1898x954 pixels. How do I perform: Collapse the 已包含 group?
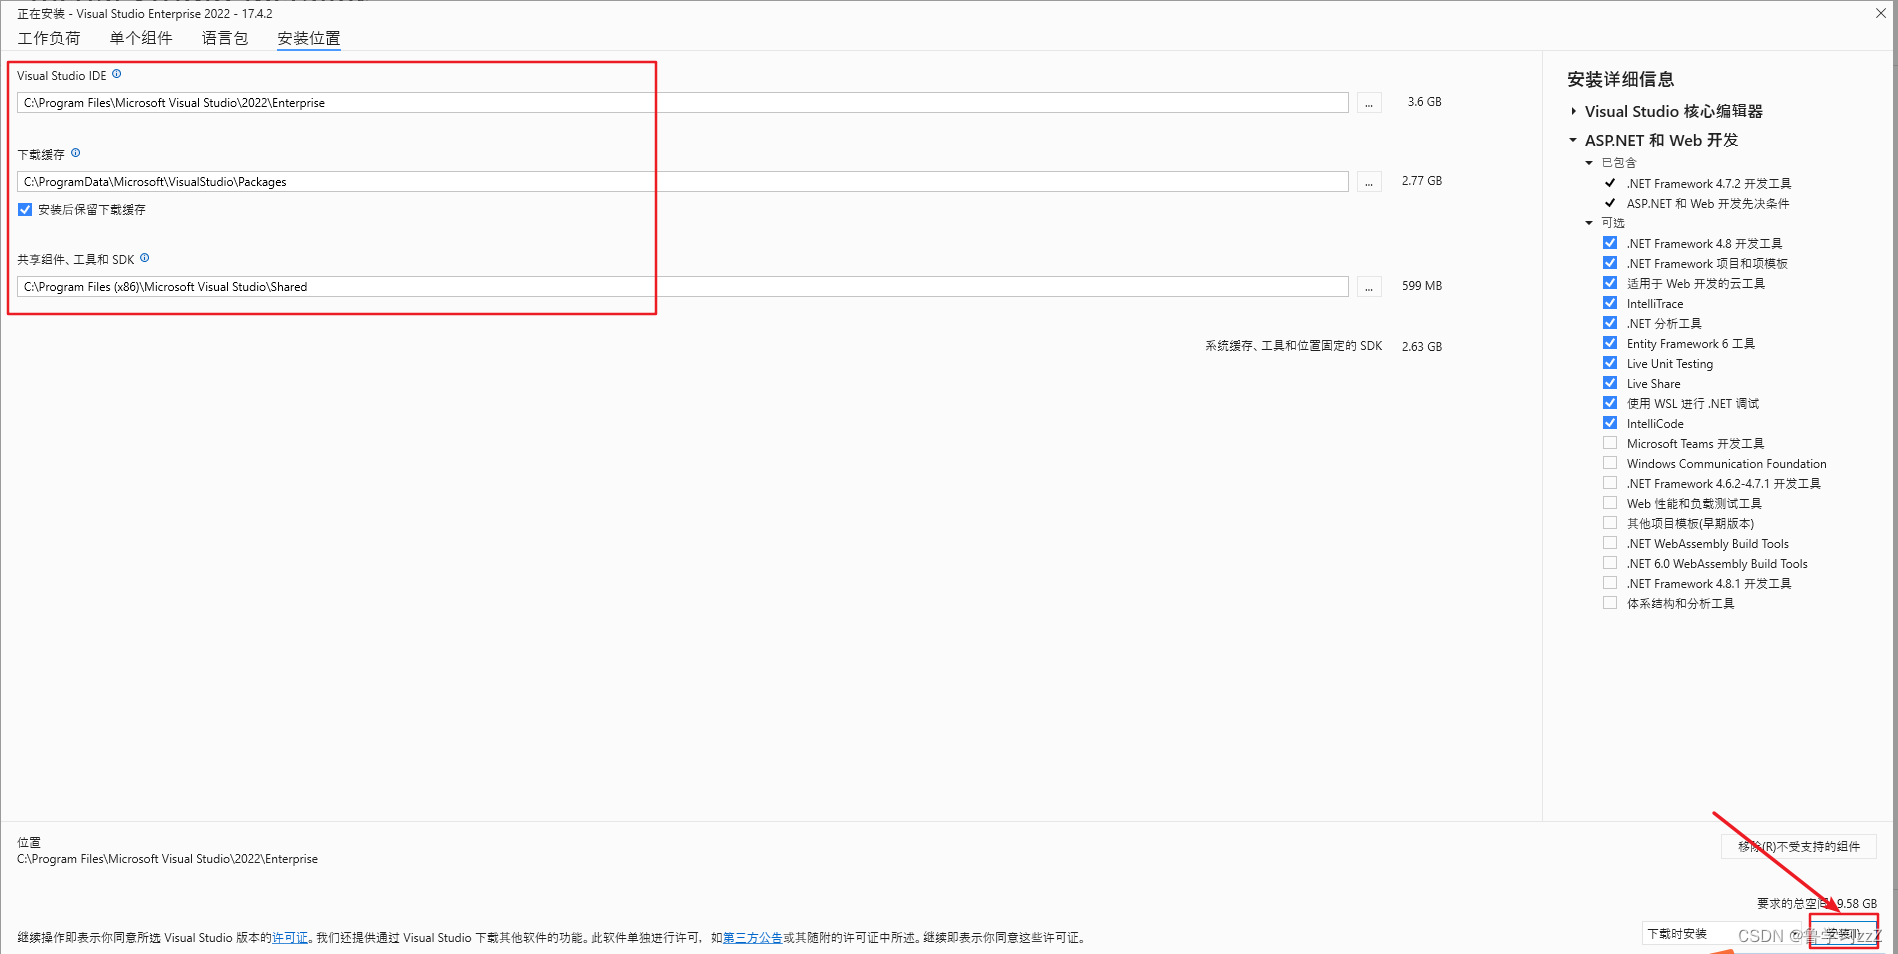[x=1589, y=162]
